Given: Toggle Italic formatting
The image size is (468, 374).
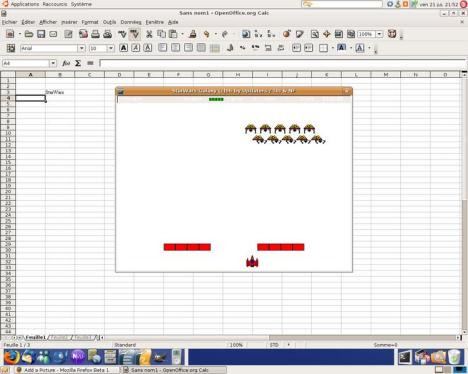Looking at the screenshot, I should (136, 48).
